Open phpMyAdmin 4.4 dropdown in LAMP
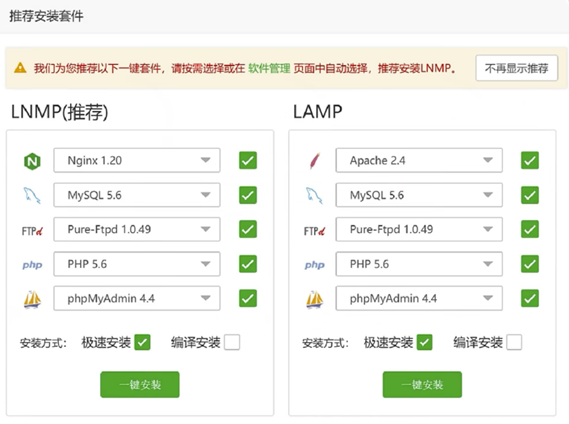Image resolution: width=569 pixels, height=424 pixels. pos(419,298)
